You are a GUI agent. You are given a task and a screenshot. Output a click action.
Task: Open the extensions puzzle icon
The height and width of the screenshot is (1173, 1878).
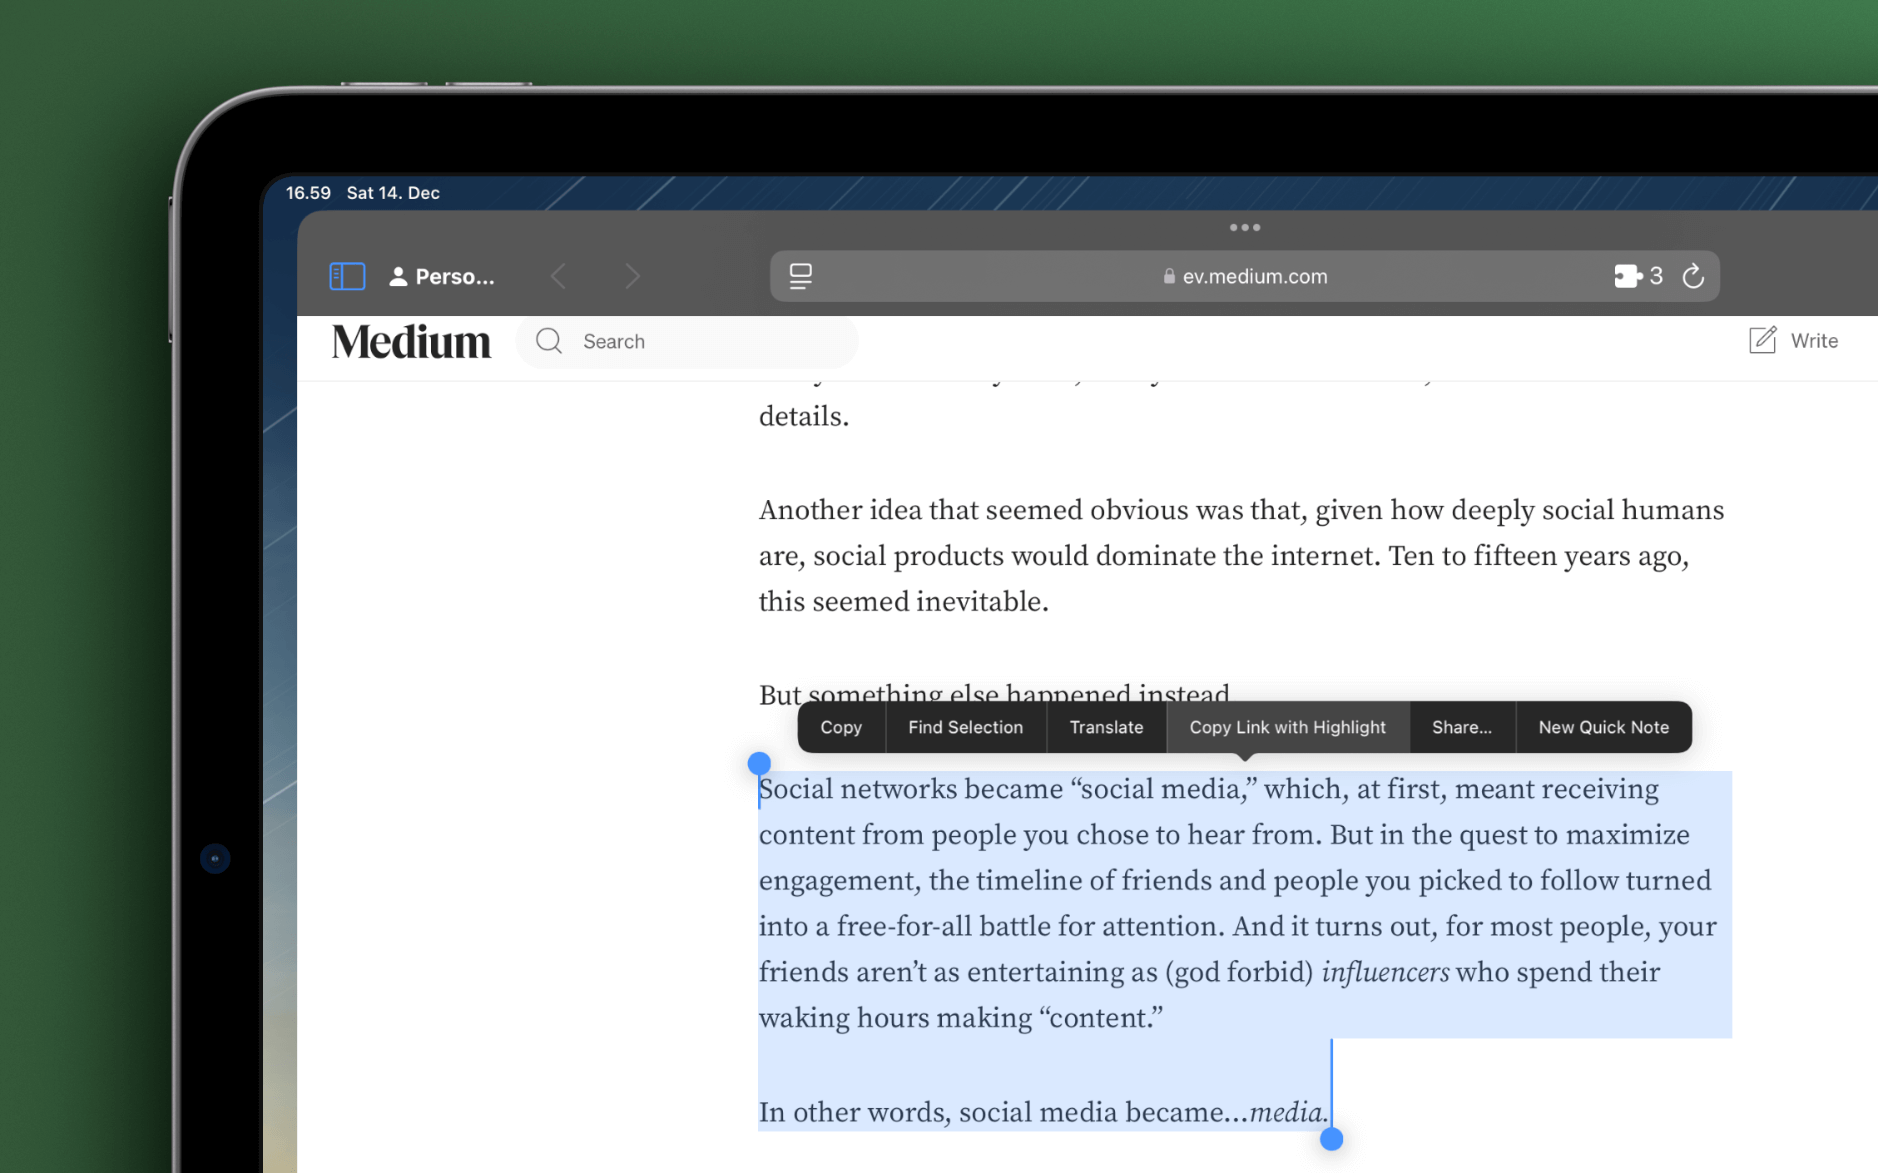pyautogui.click(x=1627, y=276)
